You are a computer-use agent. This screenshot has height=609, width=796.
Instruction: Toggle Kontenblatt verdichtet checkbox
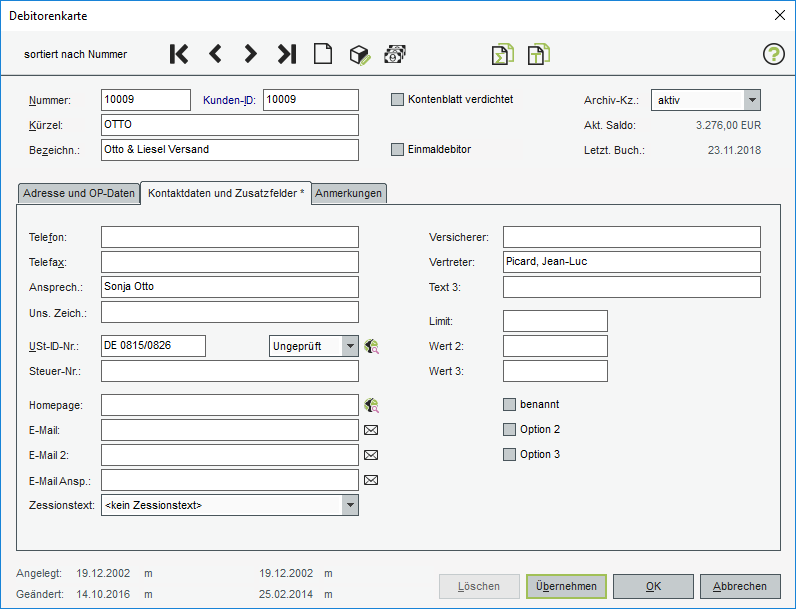click(397, 99)
